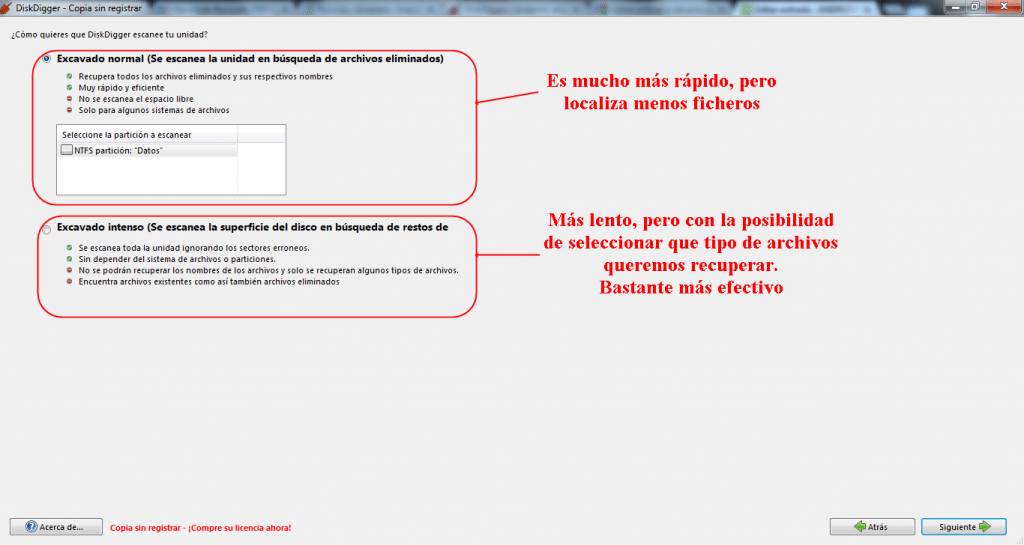Select the Excavado intenso radio option

[46, 230]
